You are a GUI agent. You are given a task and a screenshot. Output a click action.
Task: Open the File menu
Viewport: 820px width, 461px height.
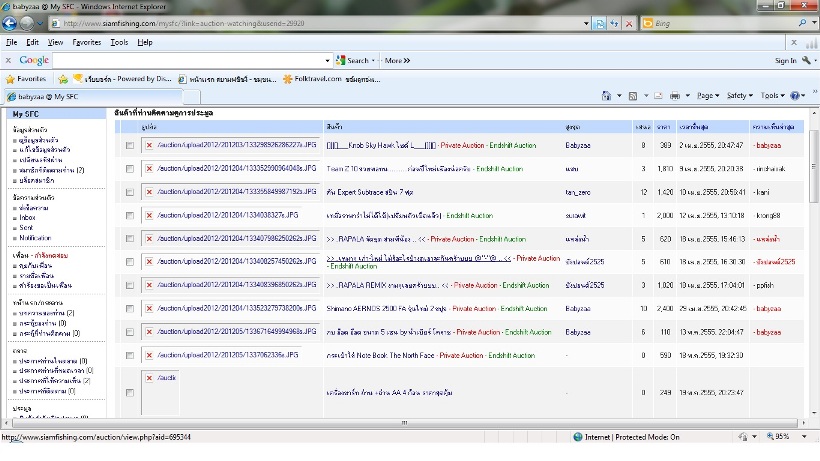12,42
